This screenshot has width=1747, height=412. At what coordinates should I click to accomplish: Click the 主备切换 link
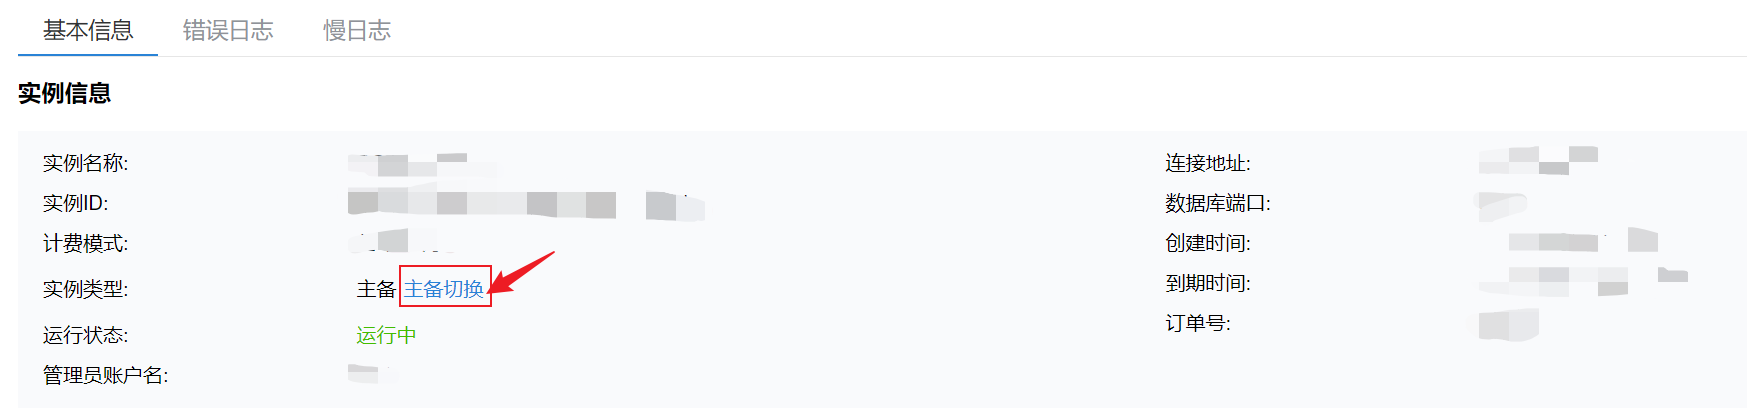(x=444, y=289)
